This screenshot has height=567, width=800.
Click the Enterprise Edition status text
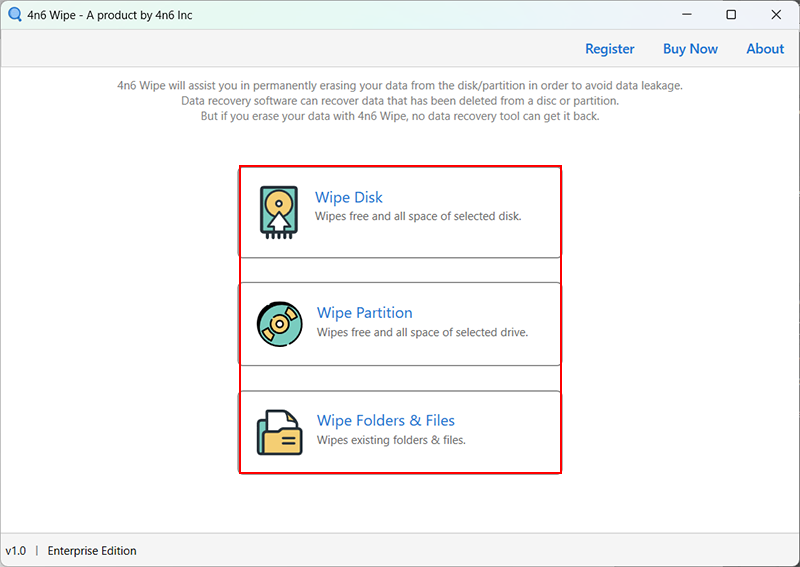pos(92,551)
